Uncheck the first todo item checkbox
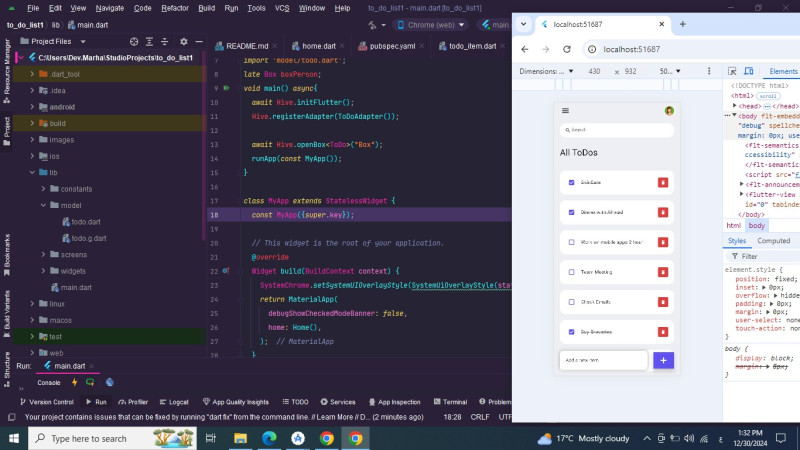800x450 pixels. [x=571, y=182]
